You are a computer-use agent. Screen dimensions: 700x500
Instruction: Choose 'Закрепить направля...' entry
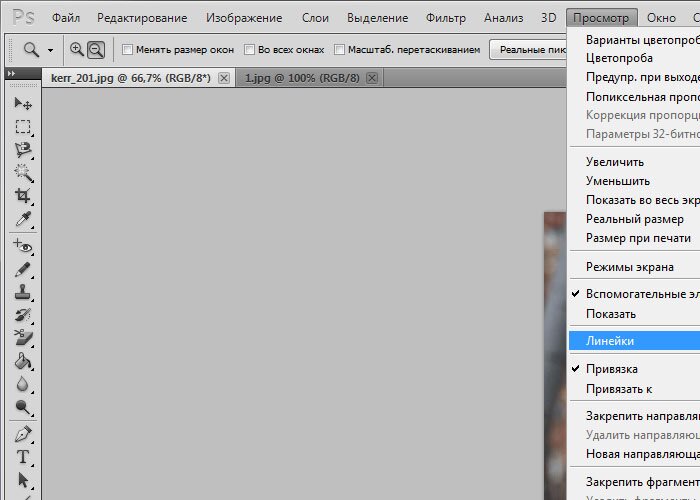[634, 416]
